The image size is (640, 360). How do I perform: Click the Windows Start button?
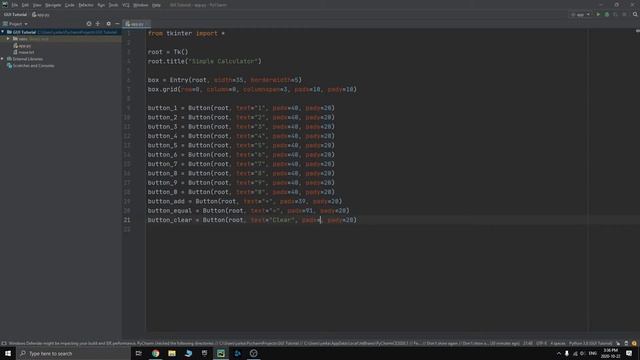[x=8, y=353]
